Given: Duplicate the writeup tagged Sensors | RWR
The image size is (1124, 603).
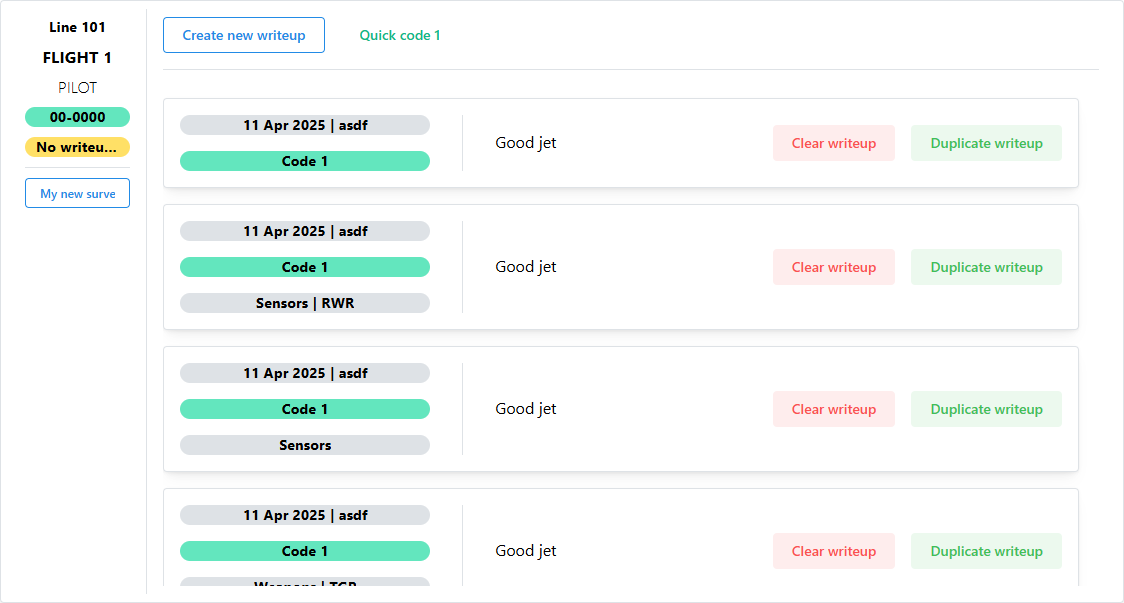Looking at the screenshot, I should click(x=986, y=267).
